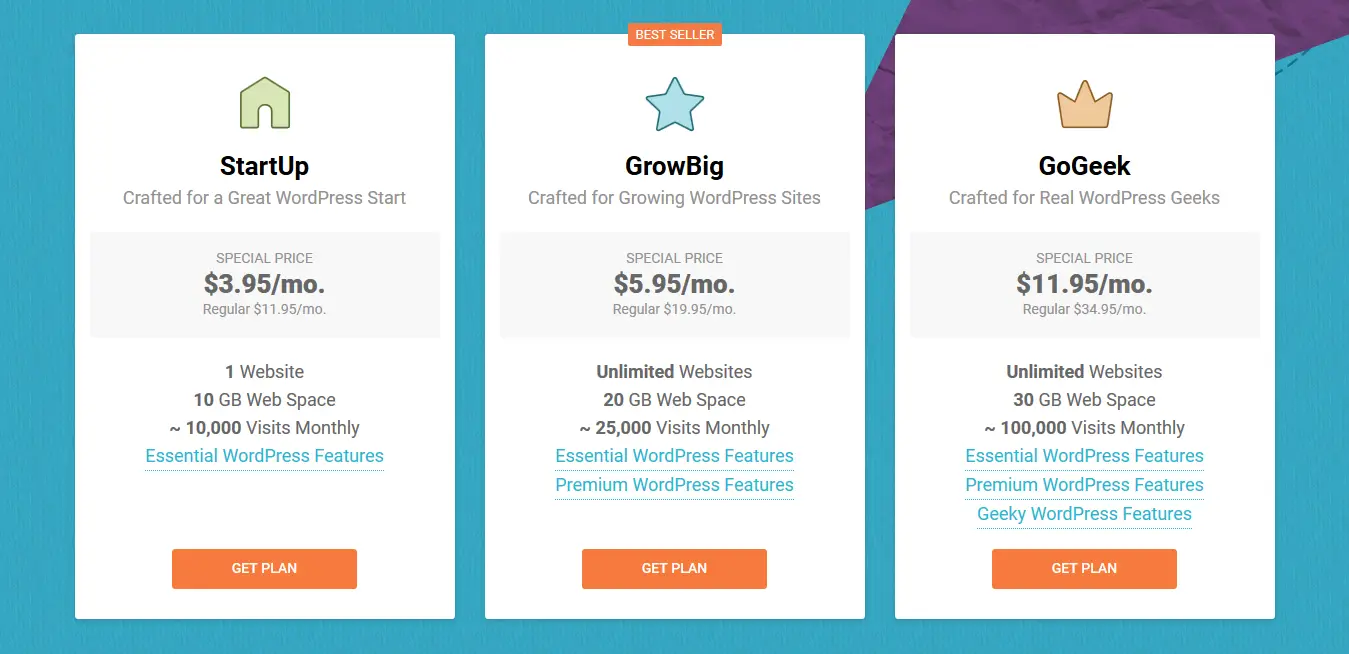
Task: Click the GoGeek plan title
Action: (1085, 166)
